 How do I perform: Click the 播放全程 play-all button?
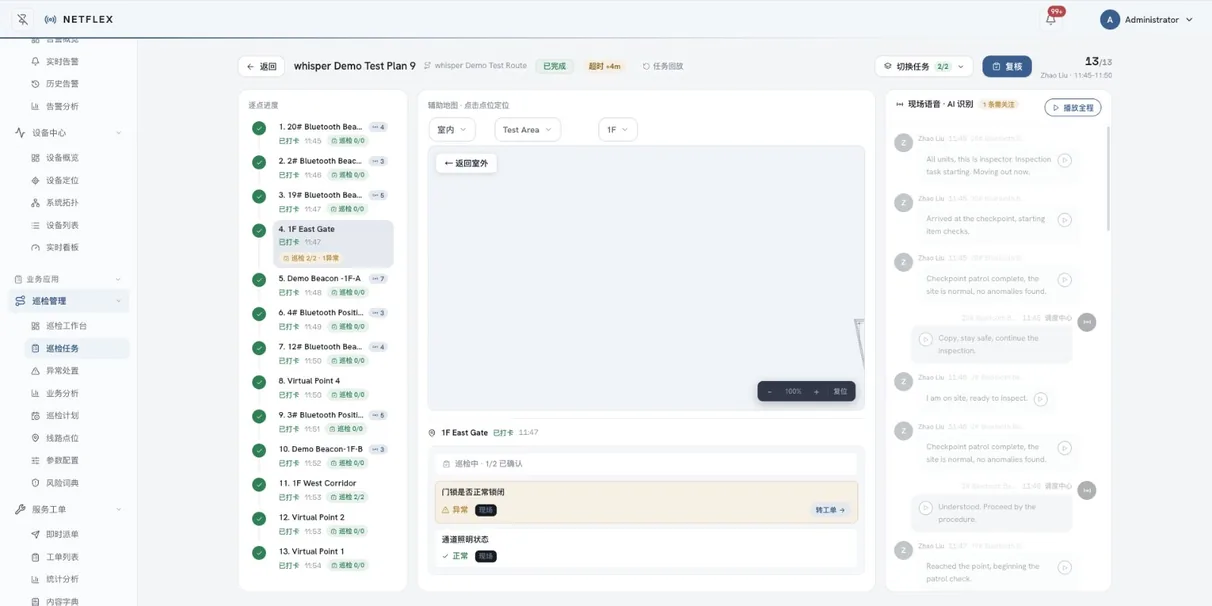click(1073, 107)
